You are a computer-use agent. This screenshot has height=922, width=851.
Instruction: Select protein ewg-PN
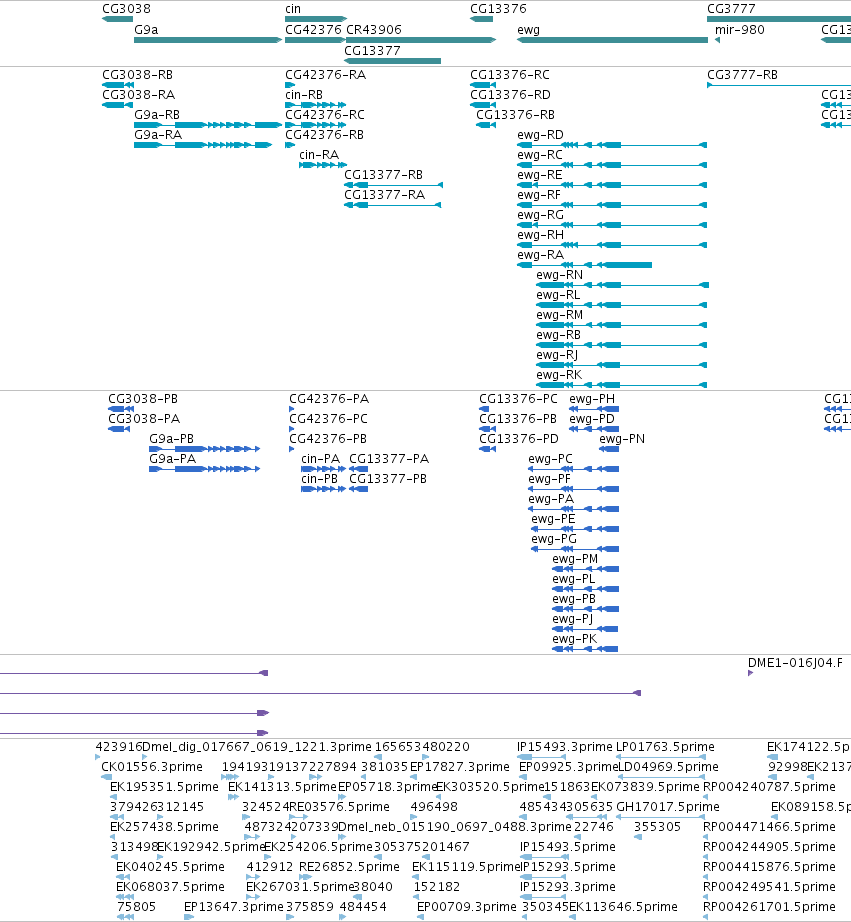(x=622, y=439)
